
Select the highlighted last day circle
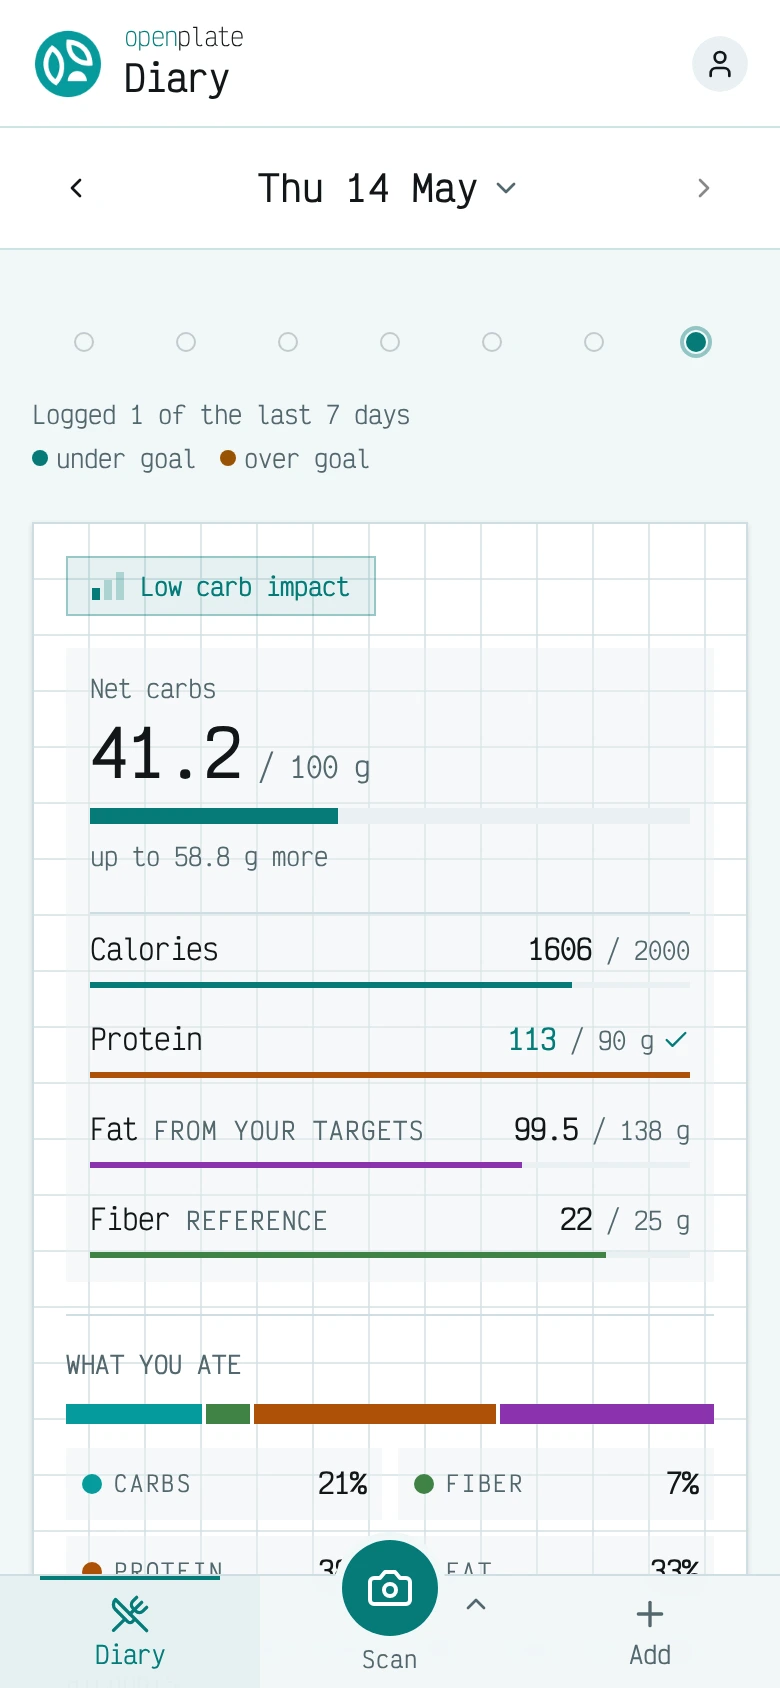pyautogui.click(x=696, y=342)
